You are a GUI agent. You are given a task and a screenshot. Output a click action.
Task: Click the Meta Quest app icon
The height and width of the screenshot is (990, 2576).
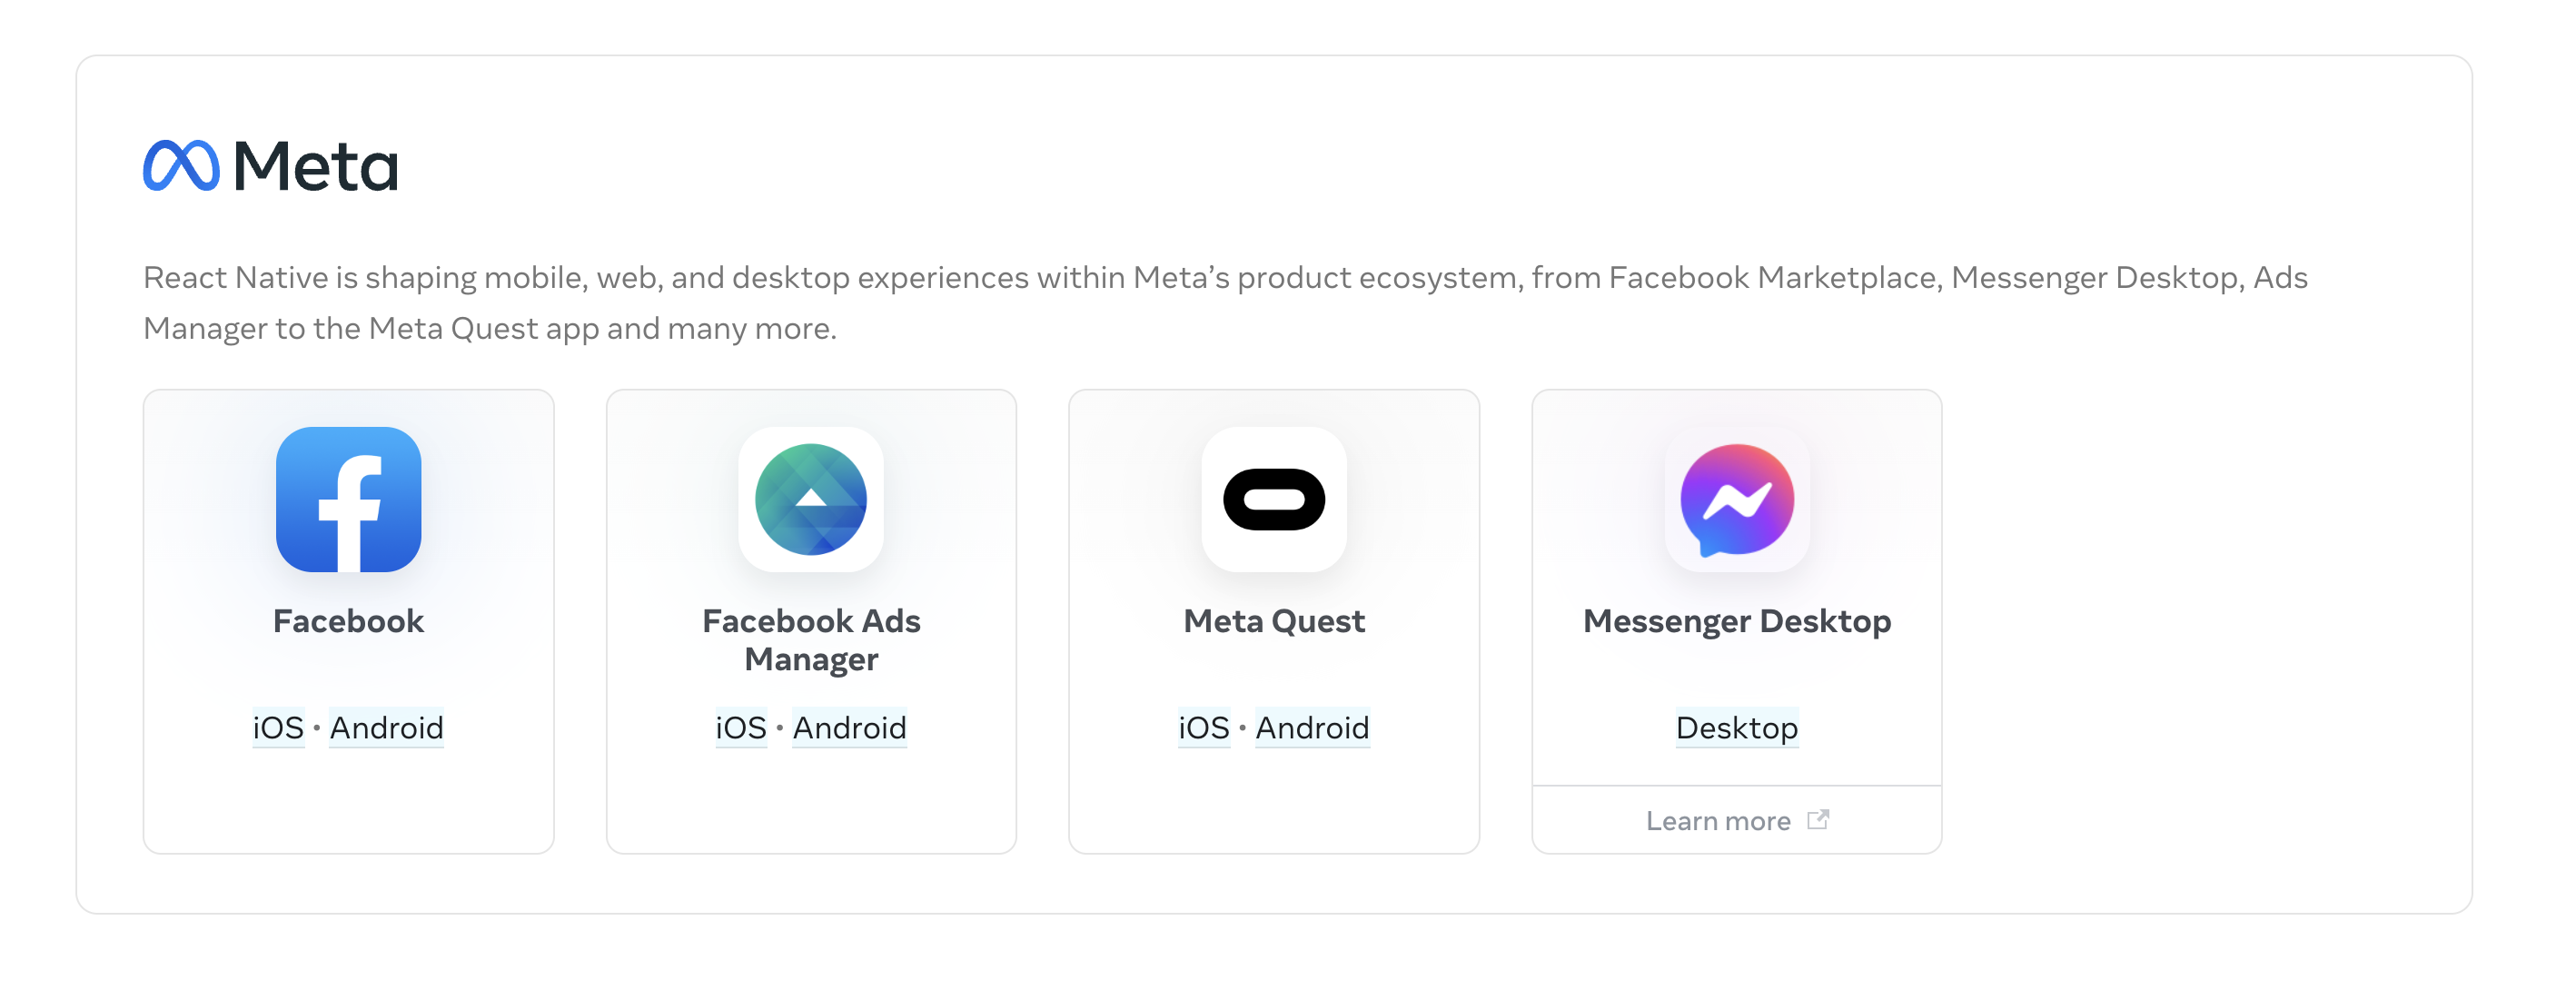tap(1273, 499)
